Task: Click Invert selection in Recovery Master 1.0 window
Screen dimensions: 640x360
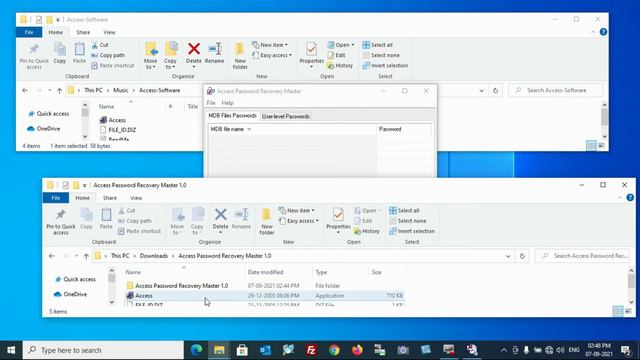Action: tap(411, 231)
